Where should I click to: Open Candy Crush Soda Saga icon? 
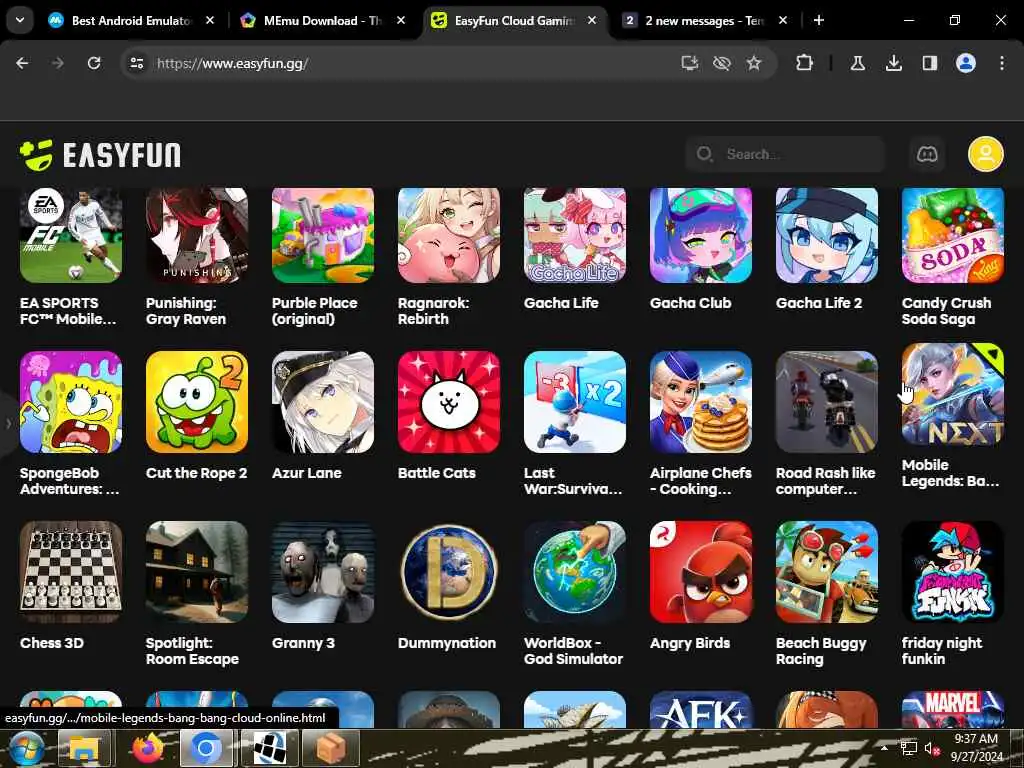(x=953, y=235)
